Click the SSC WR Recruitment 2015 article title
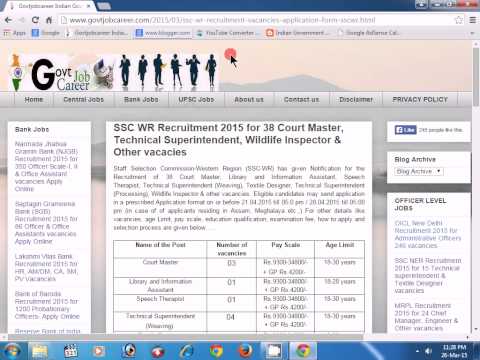Screen dimensions: 480x360 229,140
